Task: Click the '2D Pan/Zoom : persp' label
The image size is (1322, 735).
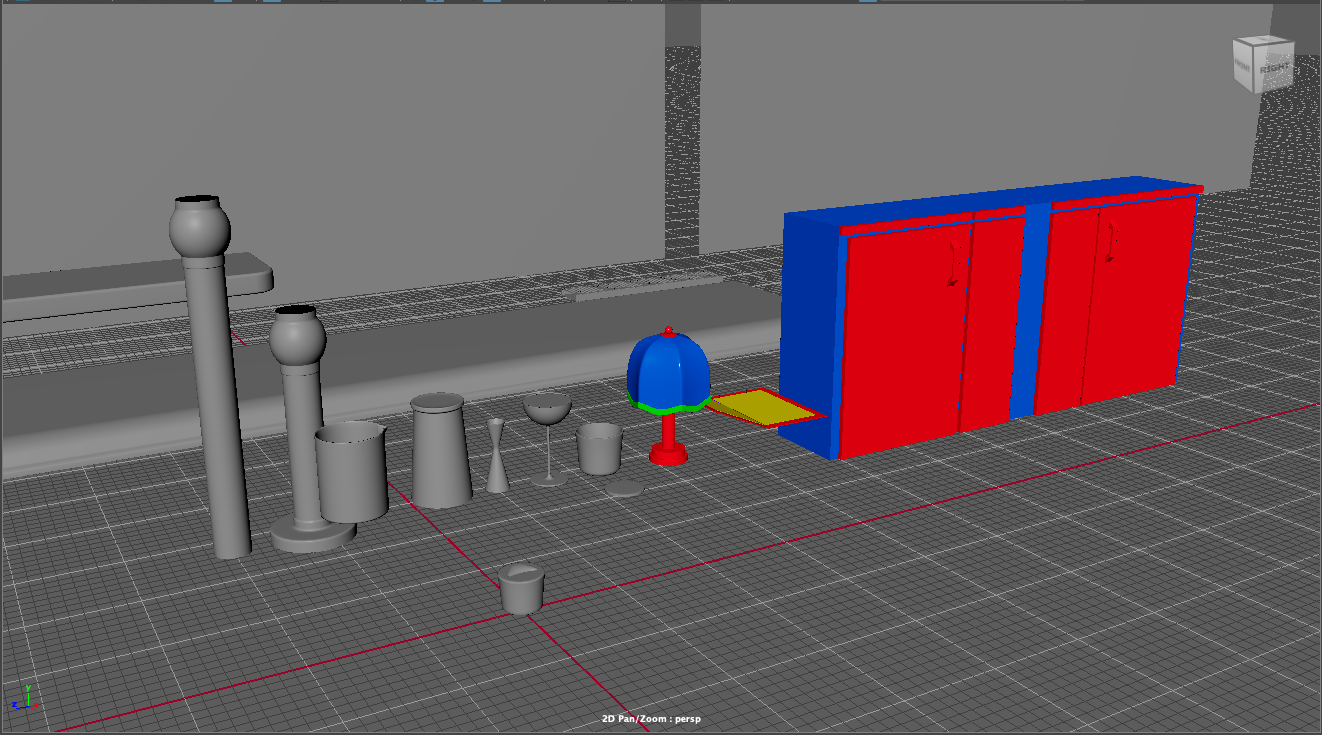Action: pos(651,718)
